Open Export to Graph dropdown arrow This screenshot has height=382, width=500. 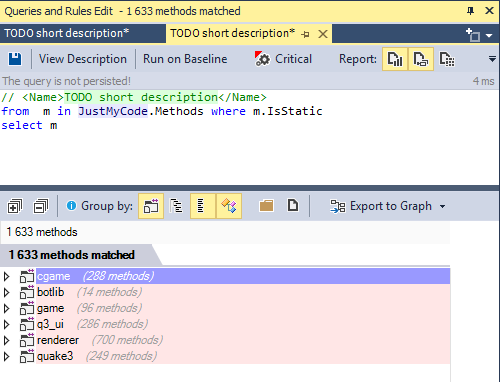point(442,207)
